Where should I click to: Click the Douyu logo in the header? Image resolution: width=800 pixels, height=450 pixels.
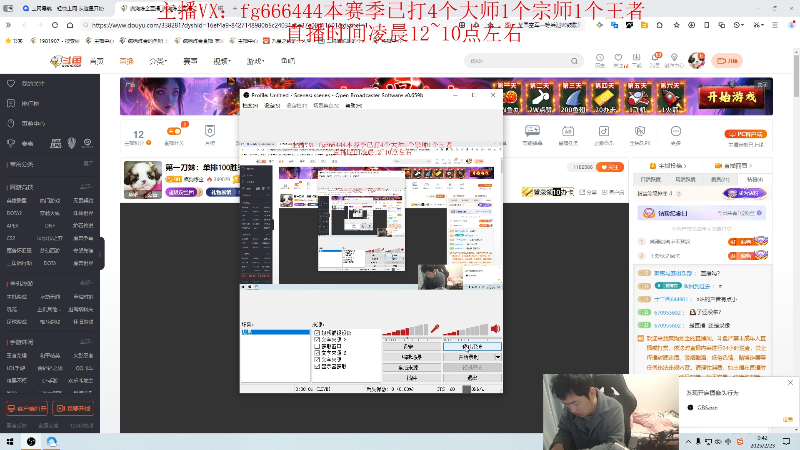coord(65,61)
